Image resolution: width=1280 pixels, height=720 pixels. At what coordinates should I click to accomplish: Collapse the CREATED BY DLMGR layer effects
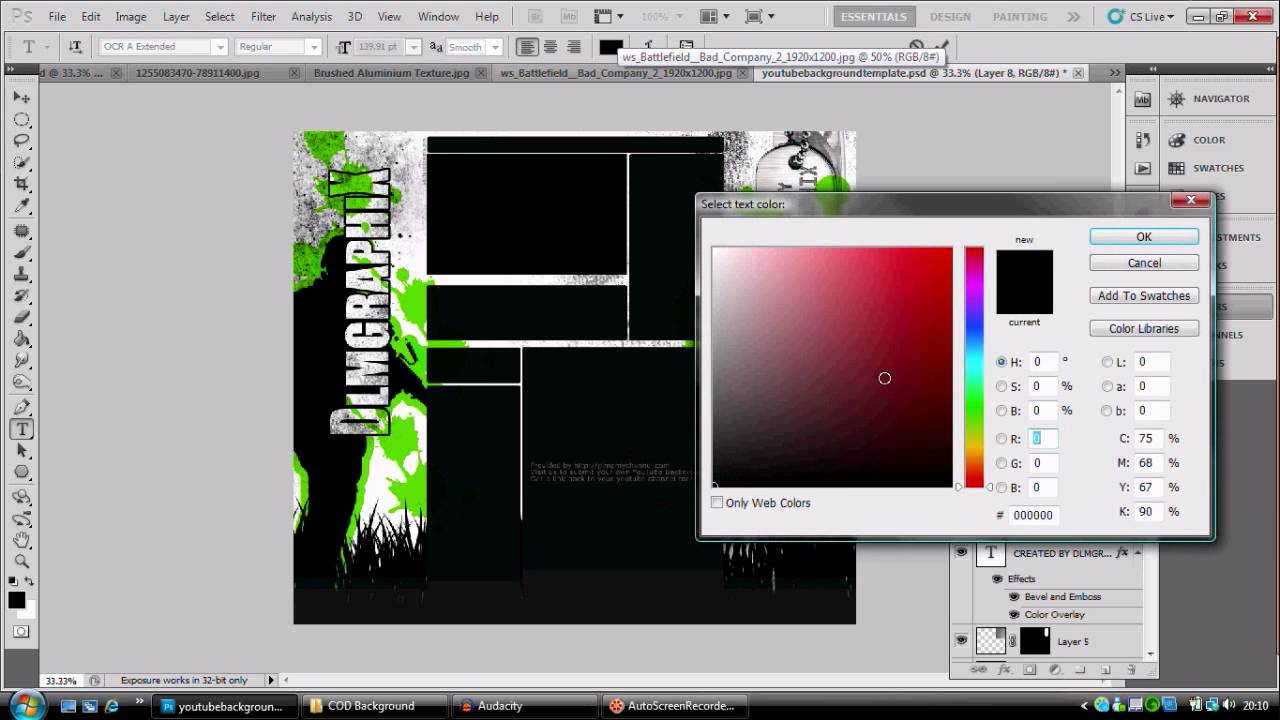(x=1137, y=553)
